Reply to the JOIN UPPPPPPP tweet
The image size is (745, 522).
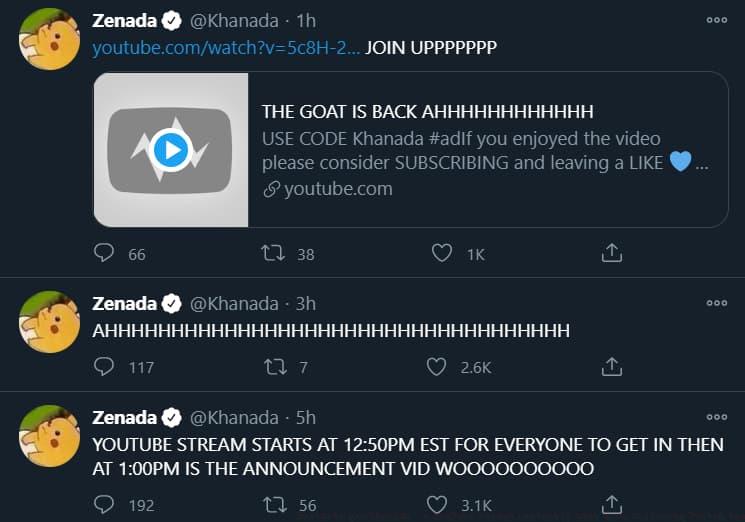[105, 253]
